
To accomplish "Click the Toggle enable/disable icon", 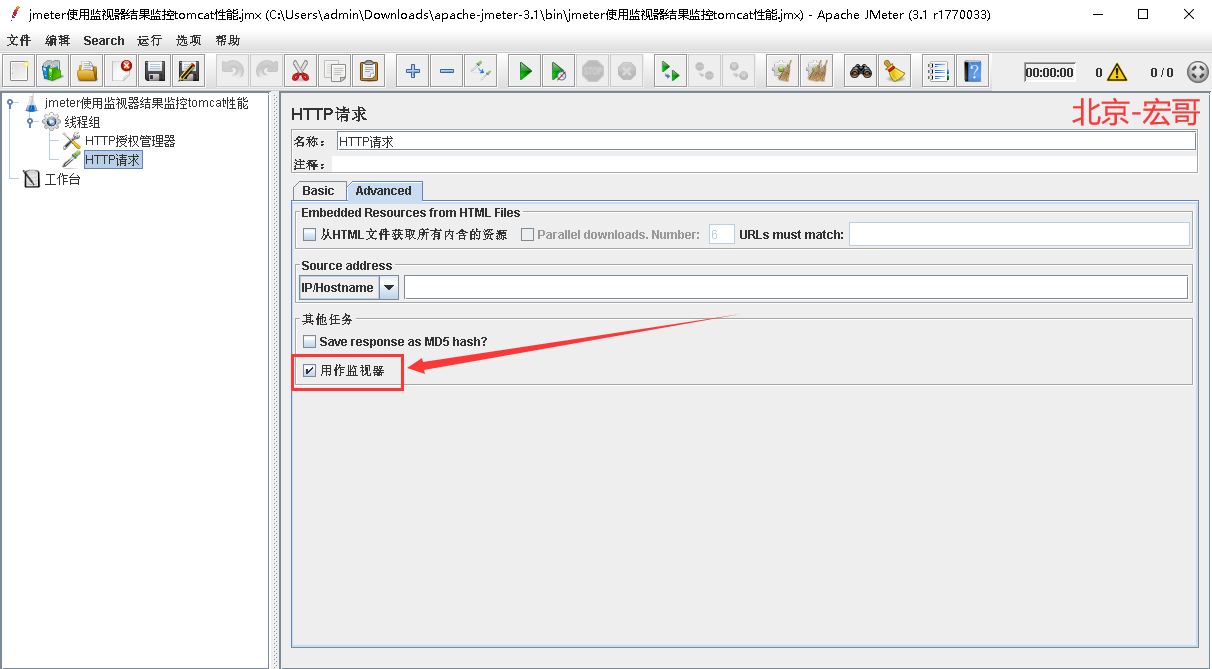I will [x=480, y=71].
